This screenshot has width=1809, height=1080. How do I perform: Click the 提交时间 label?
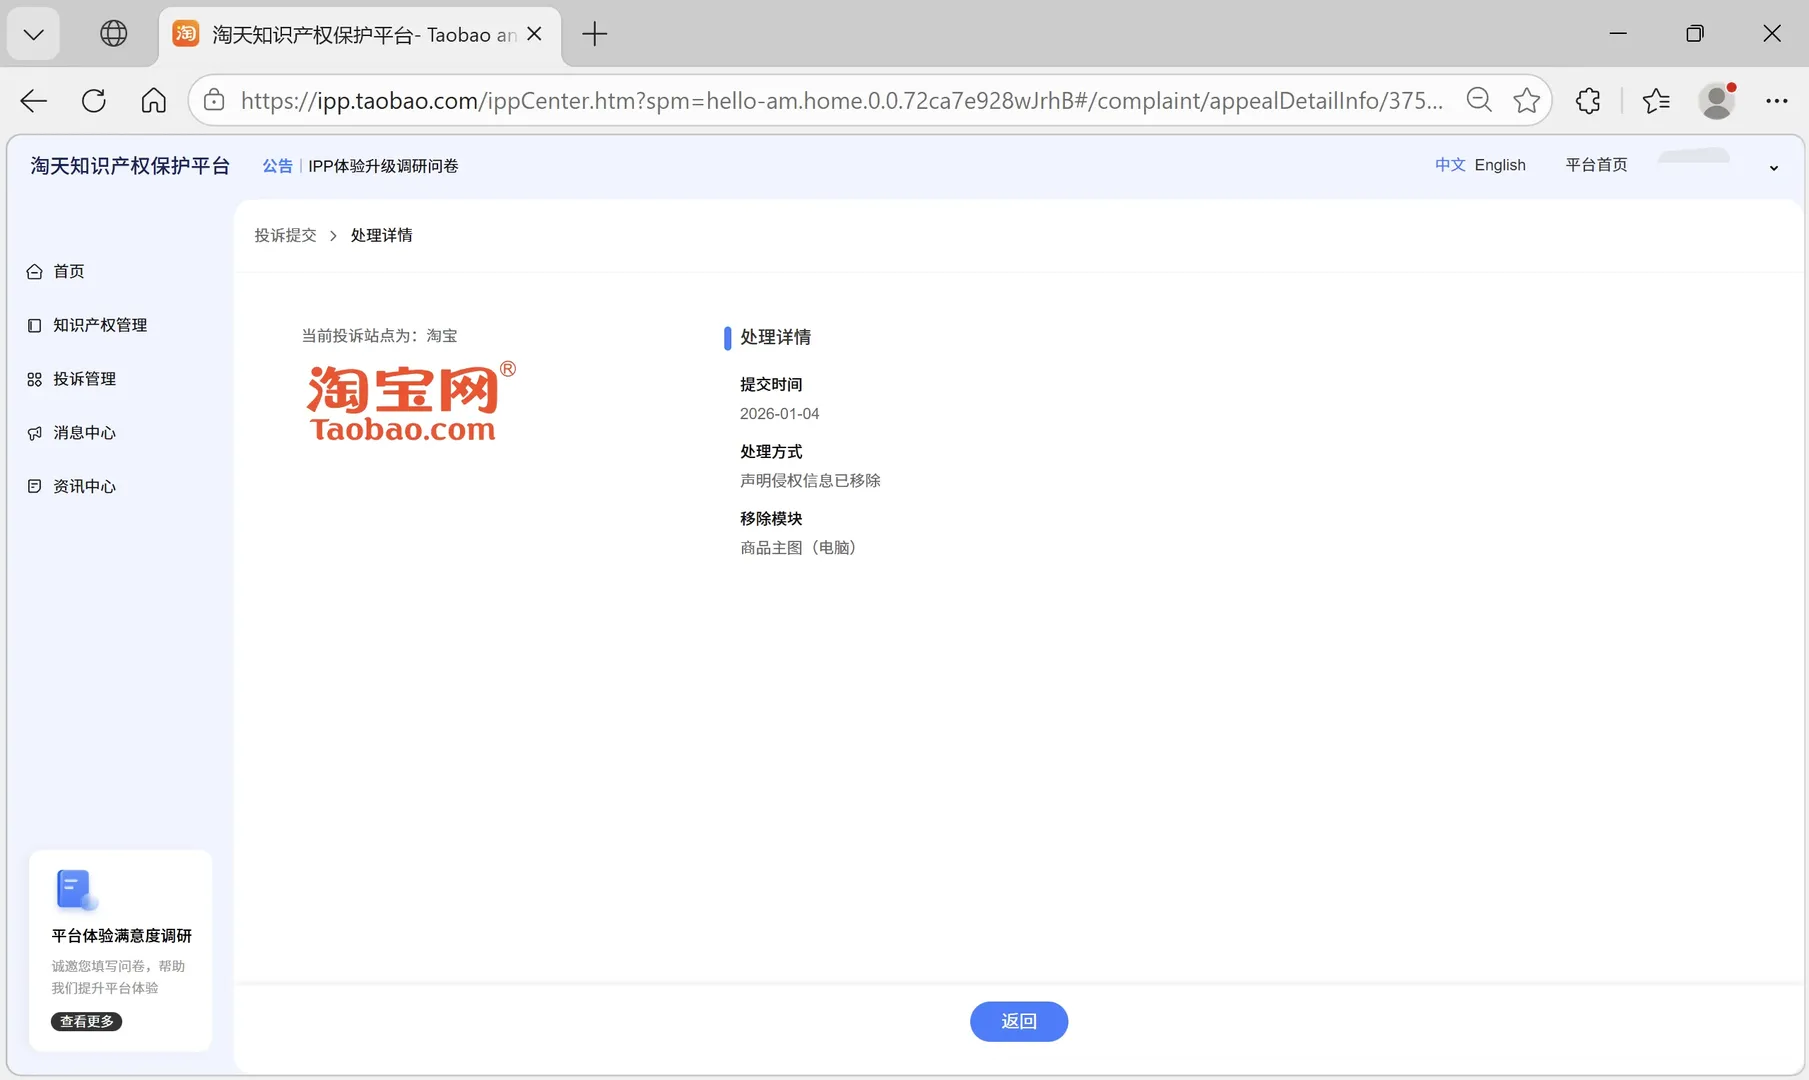pos(771,385)
